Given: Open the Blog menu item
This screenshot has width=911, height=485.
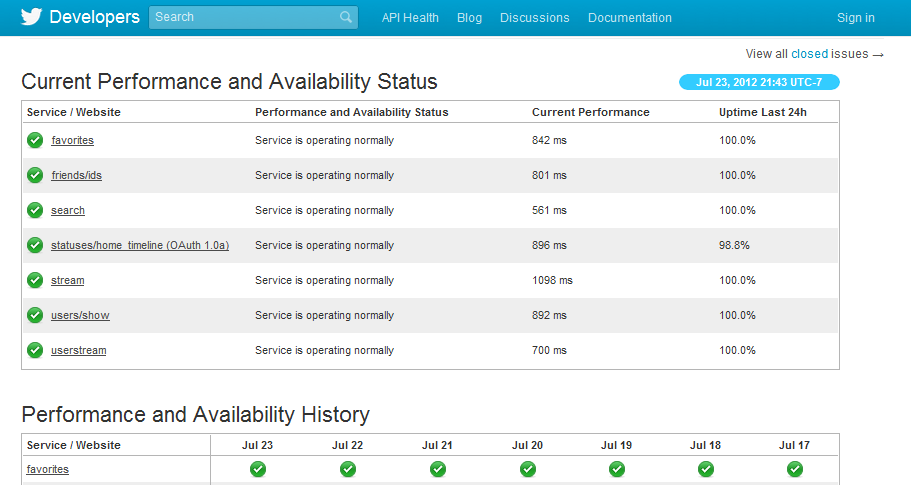Looking at the screenshot, I should 469,18.
